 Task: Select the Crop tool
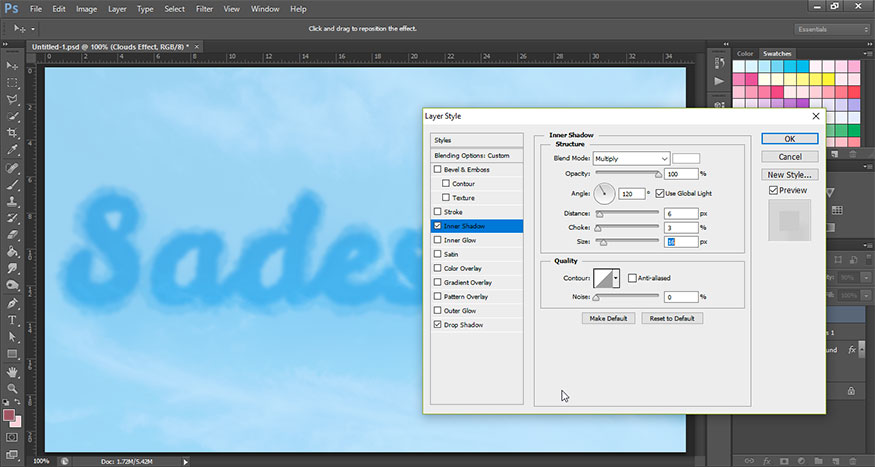13,132
